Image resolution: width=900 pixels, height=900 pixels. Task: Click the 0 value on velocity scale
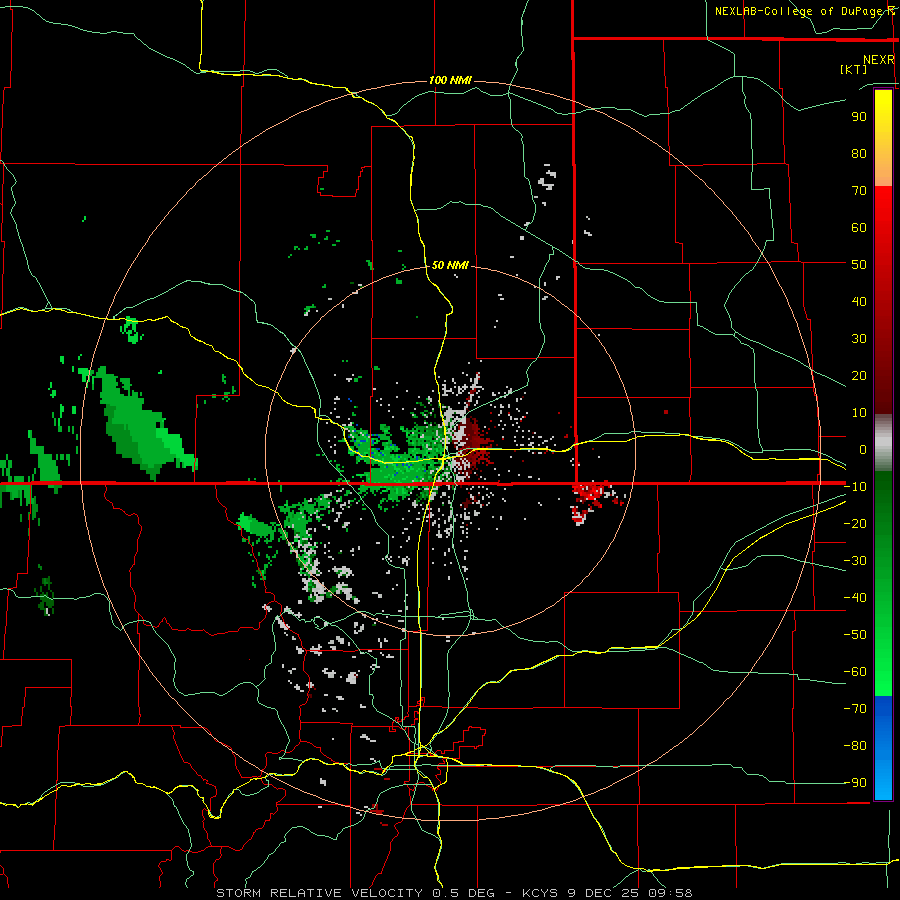click(x=863, y=449)
